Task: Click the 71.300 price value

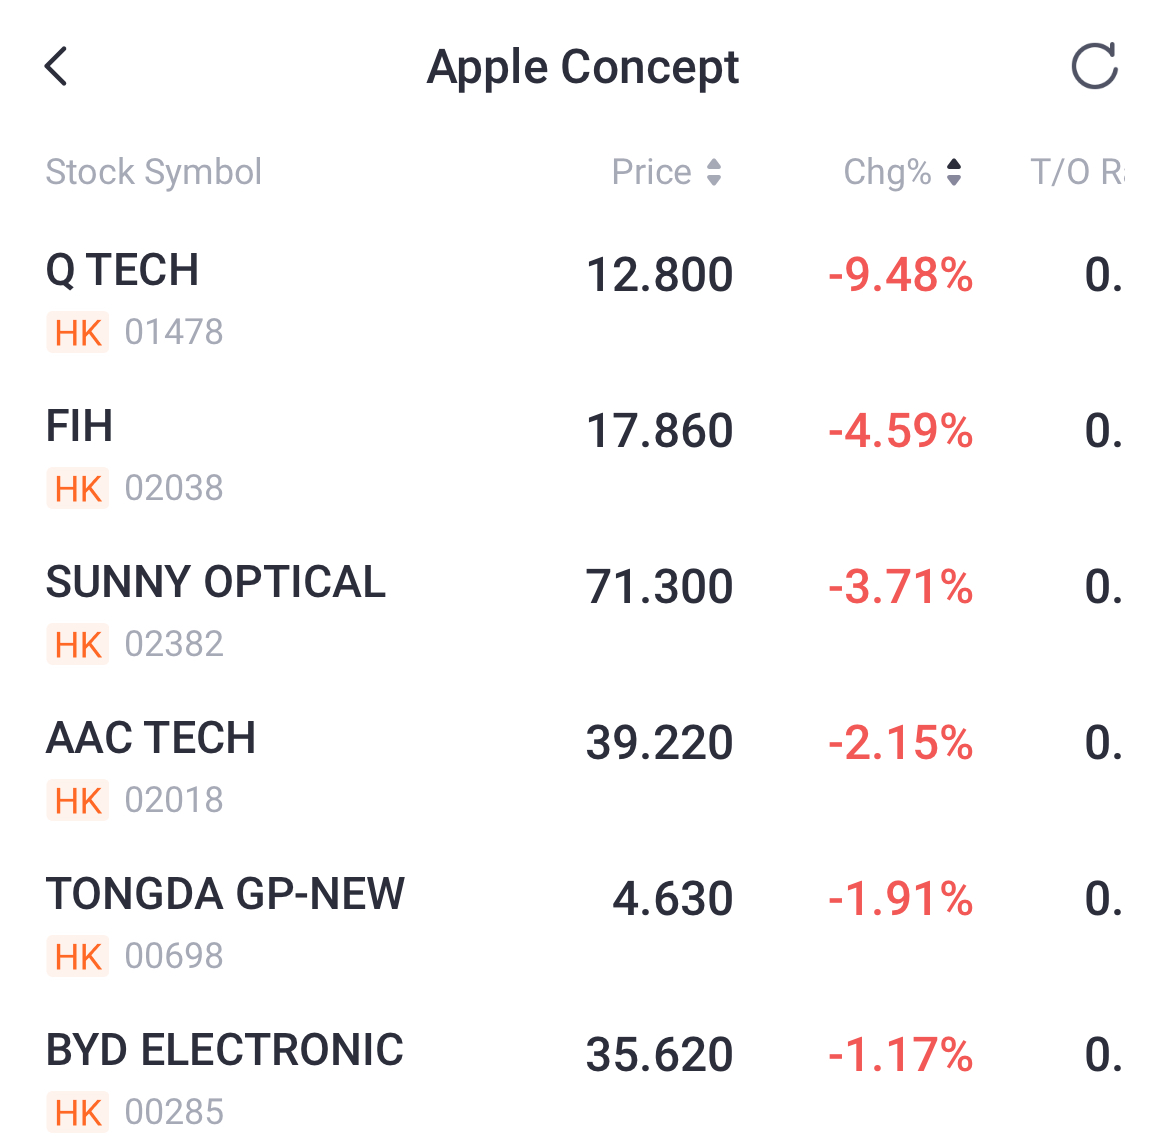Action: coord(660,587)
